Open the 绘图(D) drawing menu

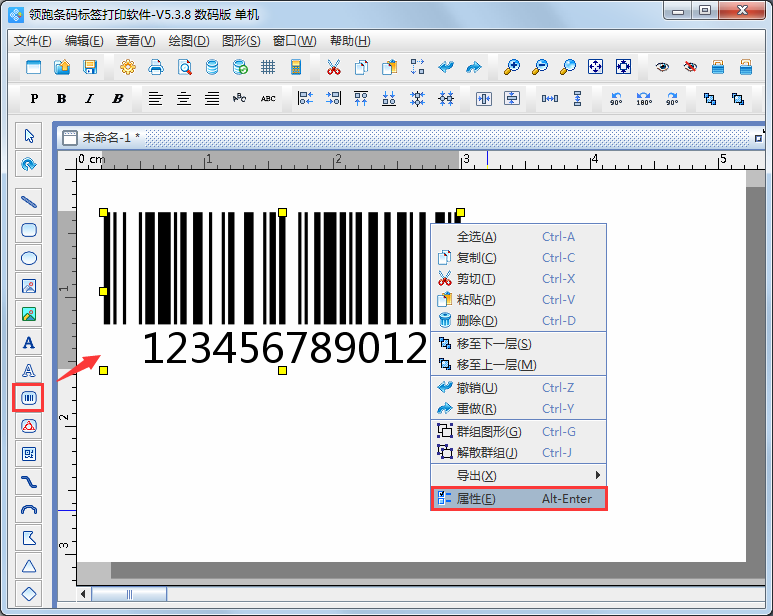click(188, 41)
